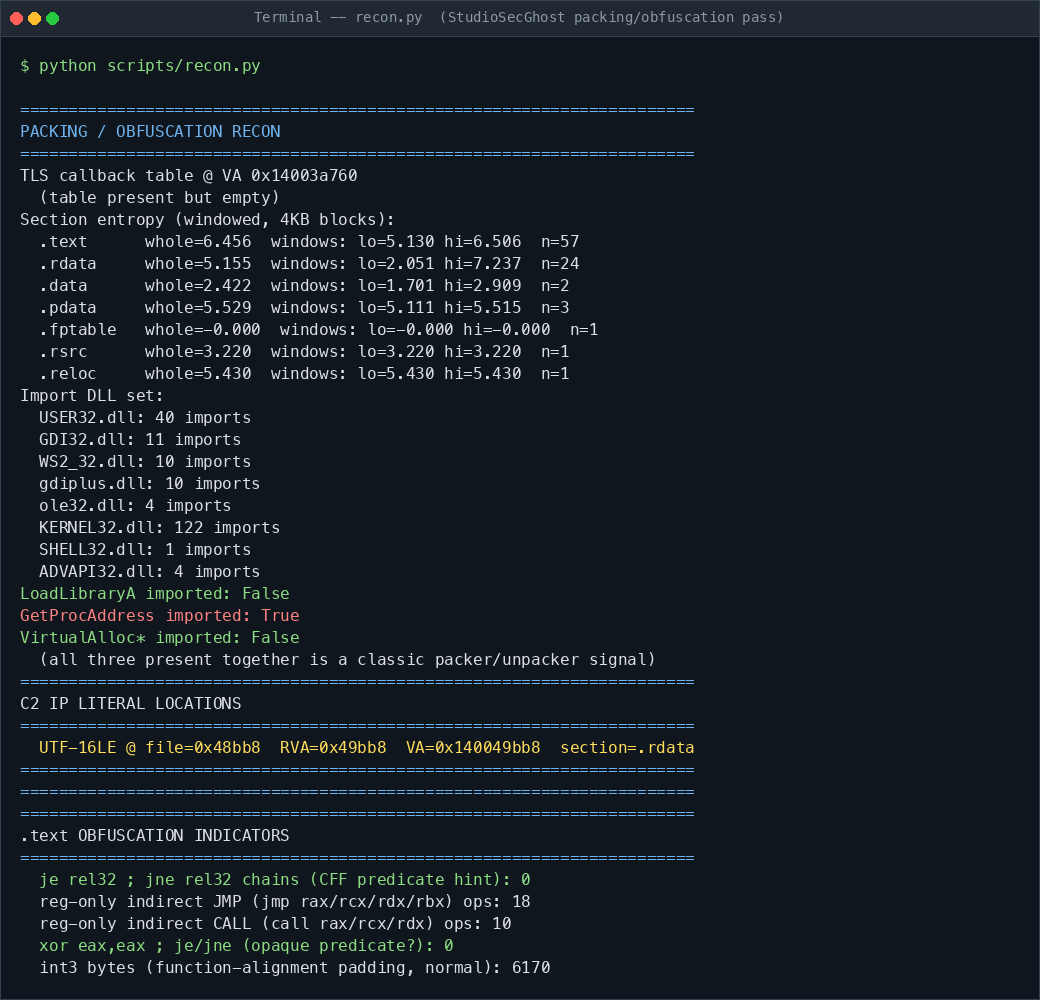
Task: Click 'xor eax,eax ; je/jne' opaque predicate line
Action: pos(246,946)
